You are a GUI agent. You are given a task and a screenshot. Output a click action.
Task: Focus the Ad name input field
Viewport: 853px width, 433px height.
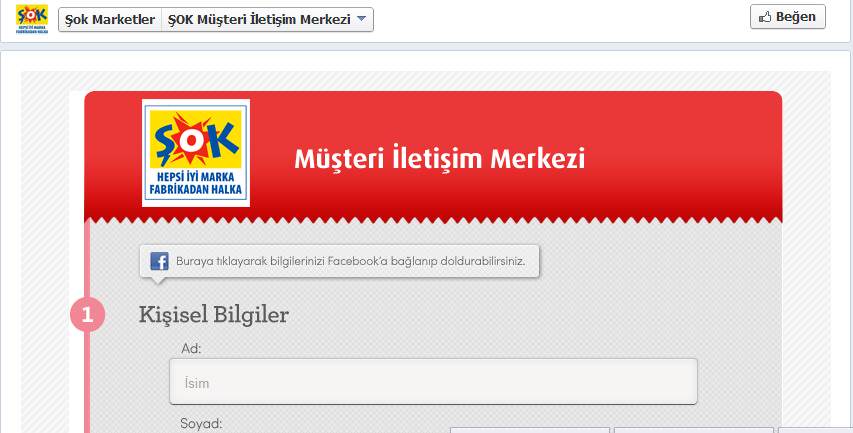tap(433, 381)
